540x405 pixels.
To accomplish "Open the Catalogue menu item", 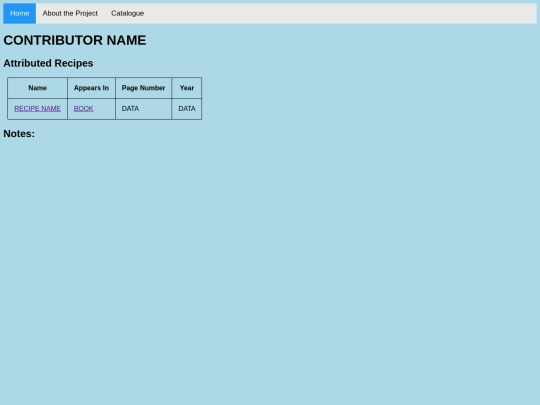I will [x=127, y=13].
